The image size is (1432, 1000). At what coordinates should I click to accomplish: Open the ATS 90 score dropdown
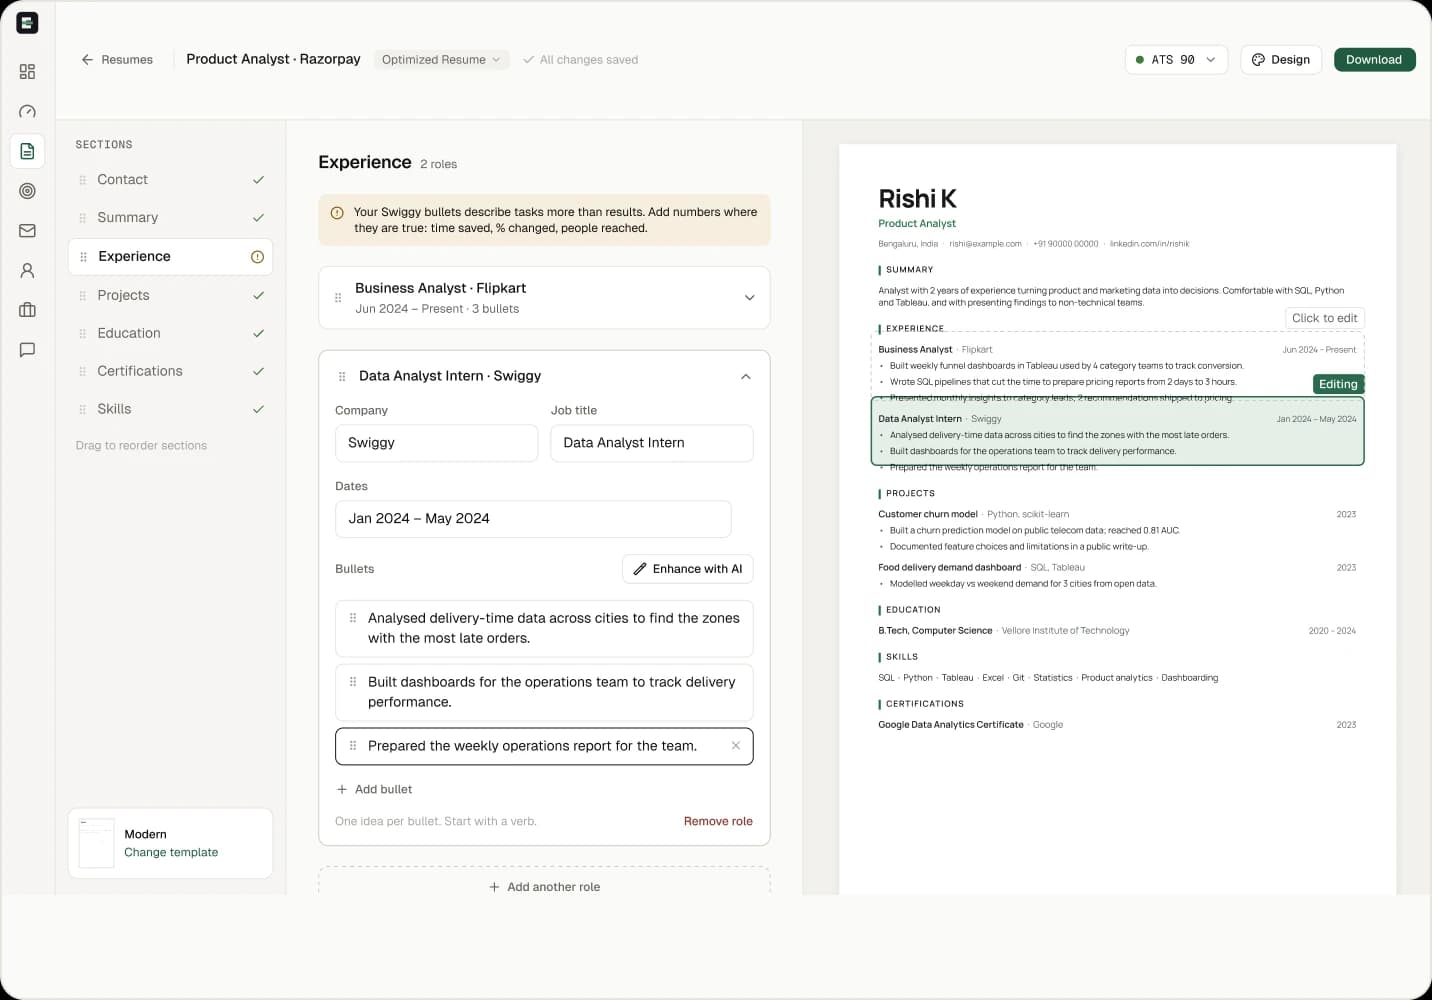[x=1176, y=60]
